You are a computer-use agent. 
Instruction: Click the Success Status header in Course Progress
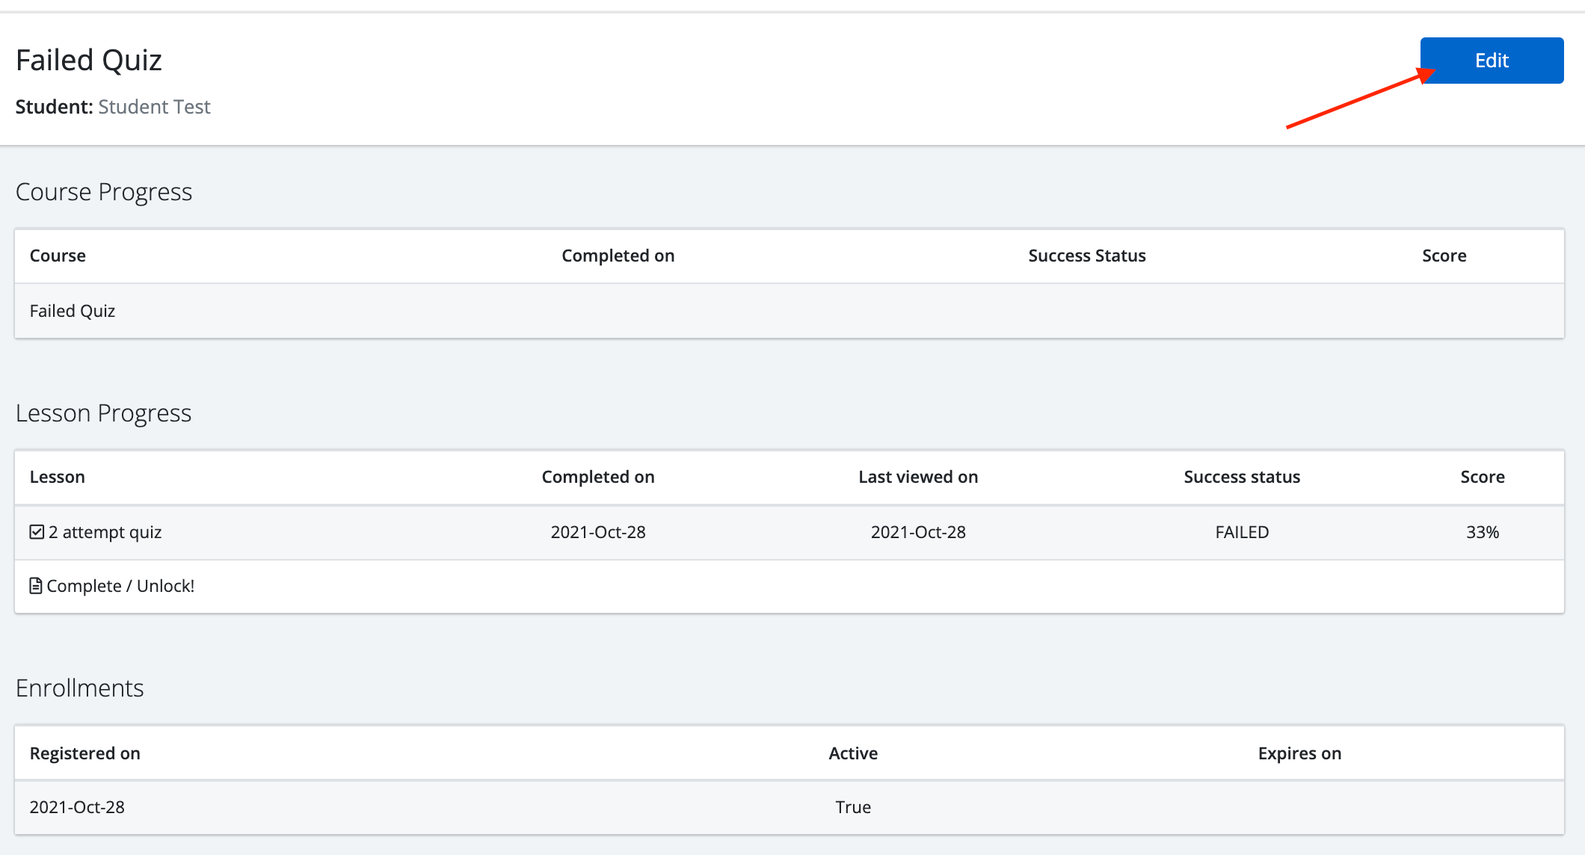tap(1087, 256)
